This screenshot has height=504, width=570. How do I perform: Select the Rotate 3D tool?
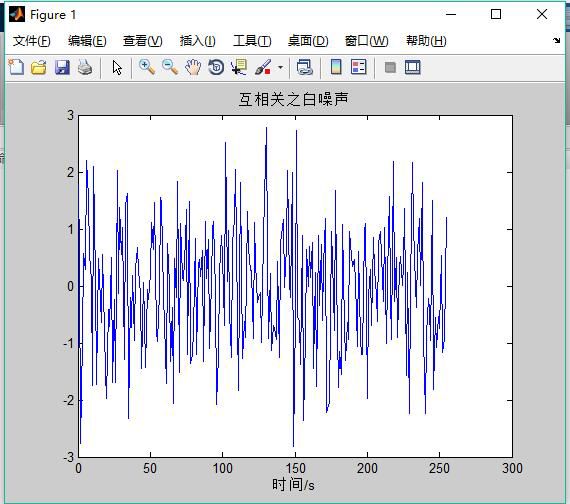tap(216, 68)
